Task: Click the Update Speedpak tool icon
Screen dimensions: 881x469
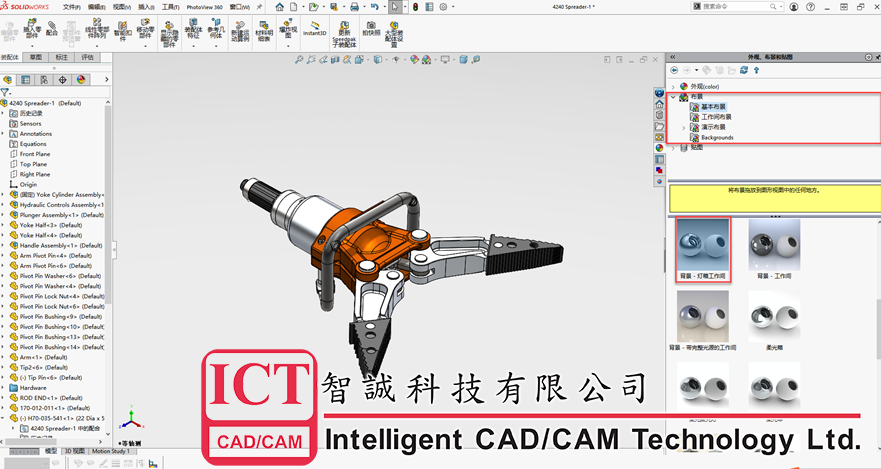Action: click(345, 32)
